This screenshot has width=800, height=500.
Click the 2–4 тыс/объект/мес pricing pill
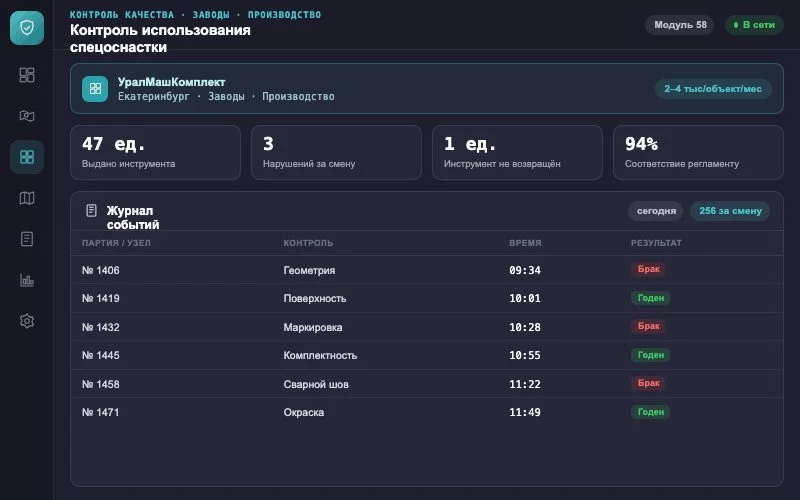(x=713, y=89)
